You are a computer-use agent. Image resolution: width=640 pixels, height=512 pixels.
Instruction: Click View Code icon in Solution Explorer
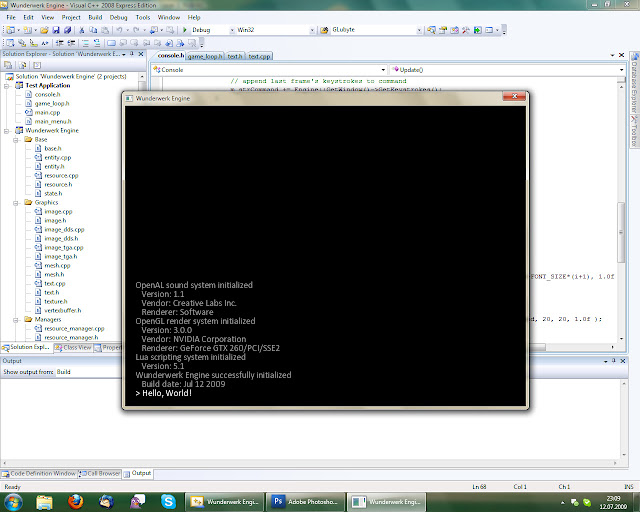pos(37,65)
